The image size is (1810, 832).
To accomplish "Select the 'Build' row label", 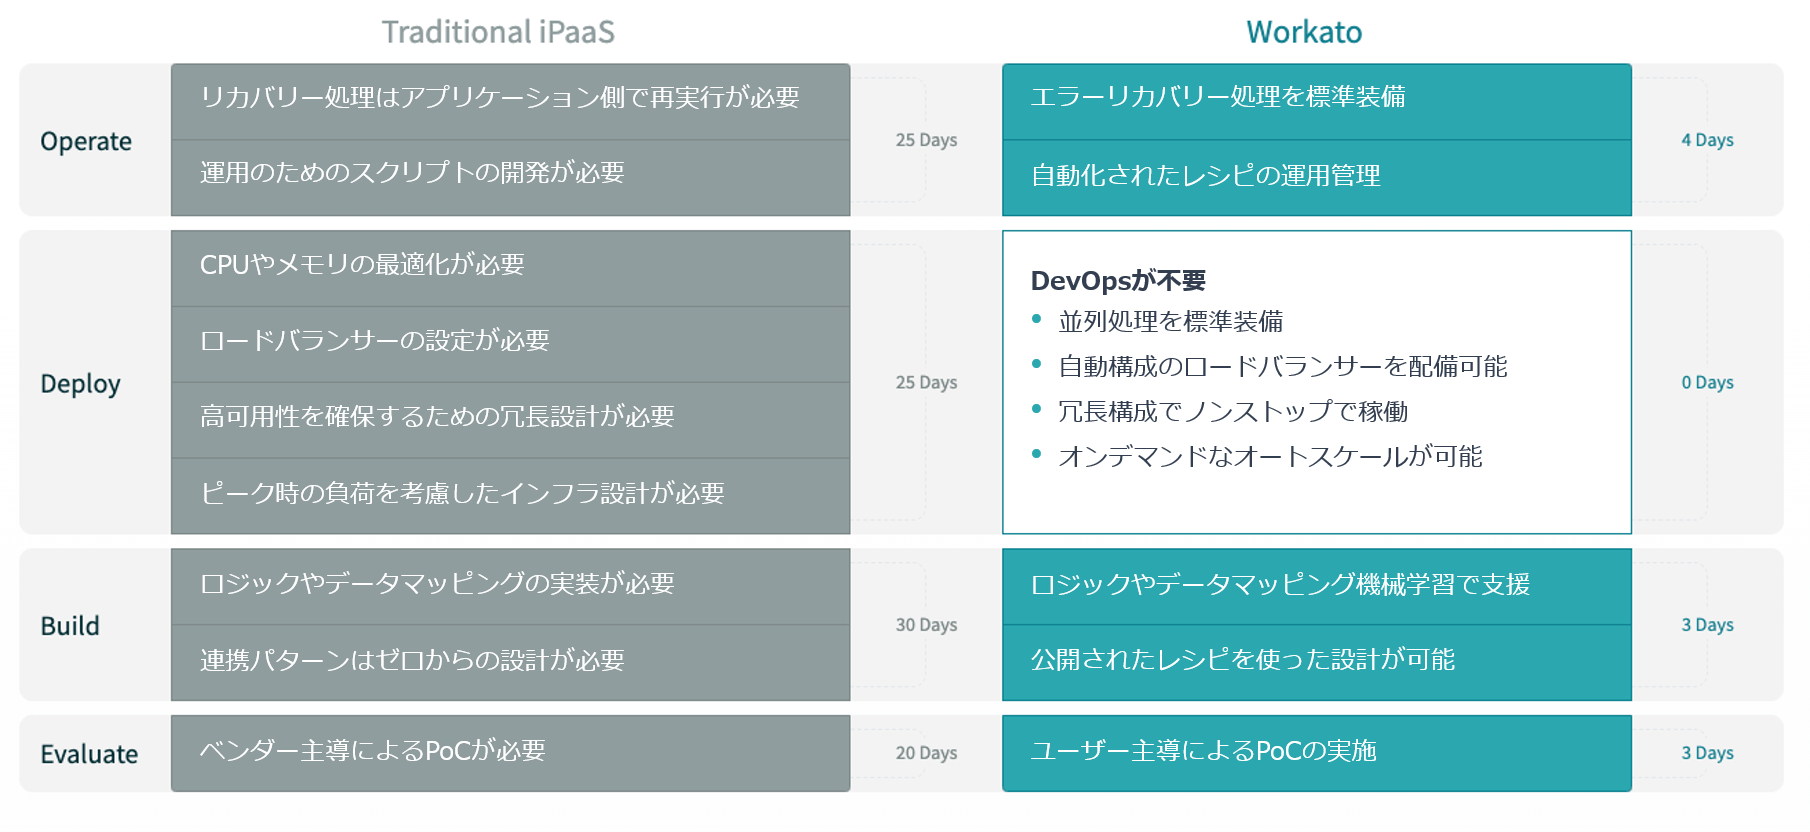I will [70, 625].
